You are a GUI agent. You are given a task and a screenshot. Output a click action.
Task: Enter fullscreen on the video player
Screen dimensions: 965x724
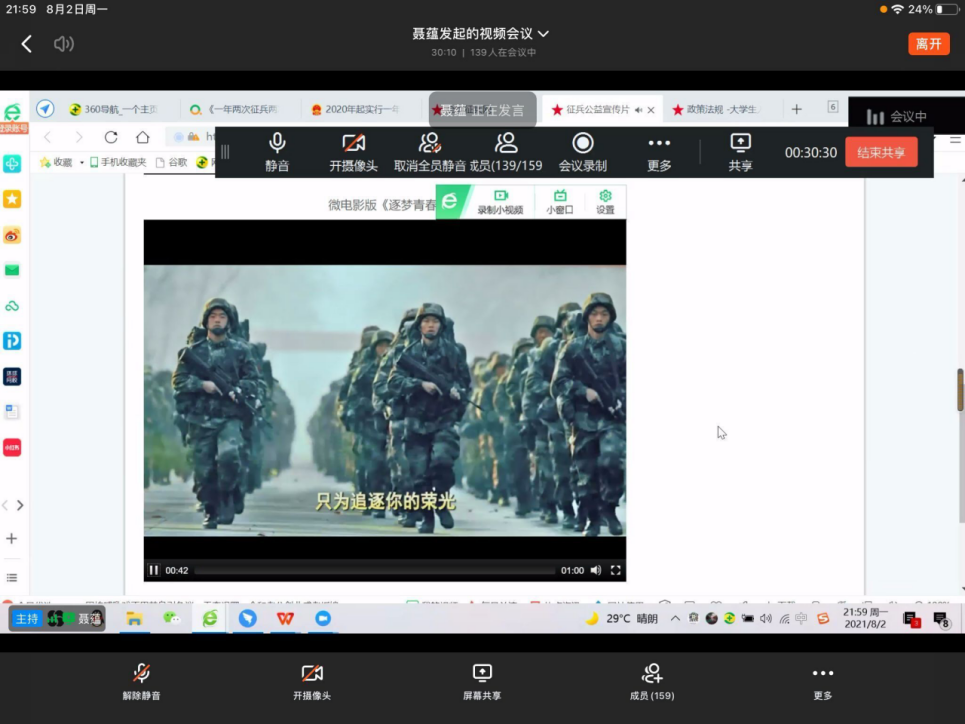[616, 570]
